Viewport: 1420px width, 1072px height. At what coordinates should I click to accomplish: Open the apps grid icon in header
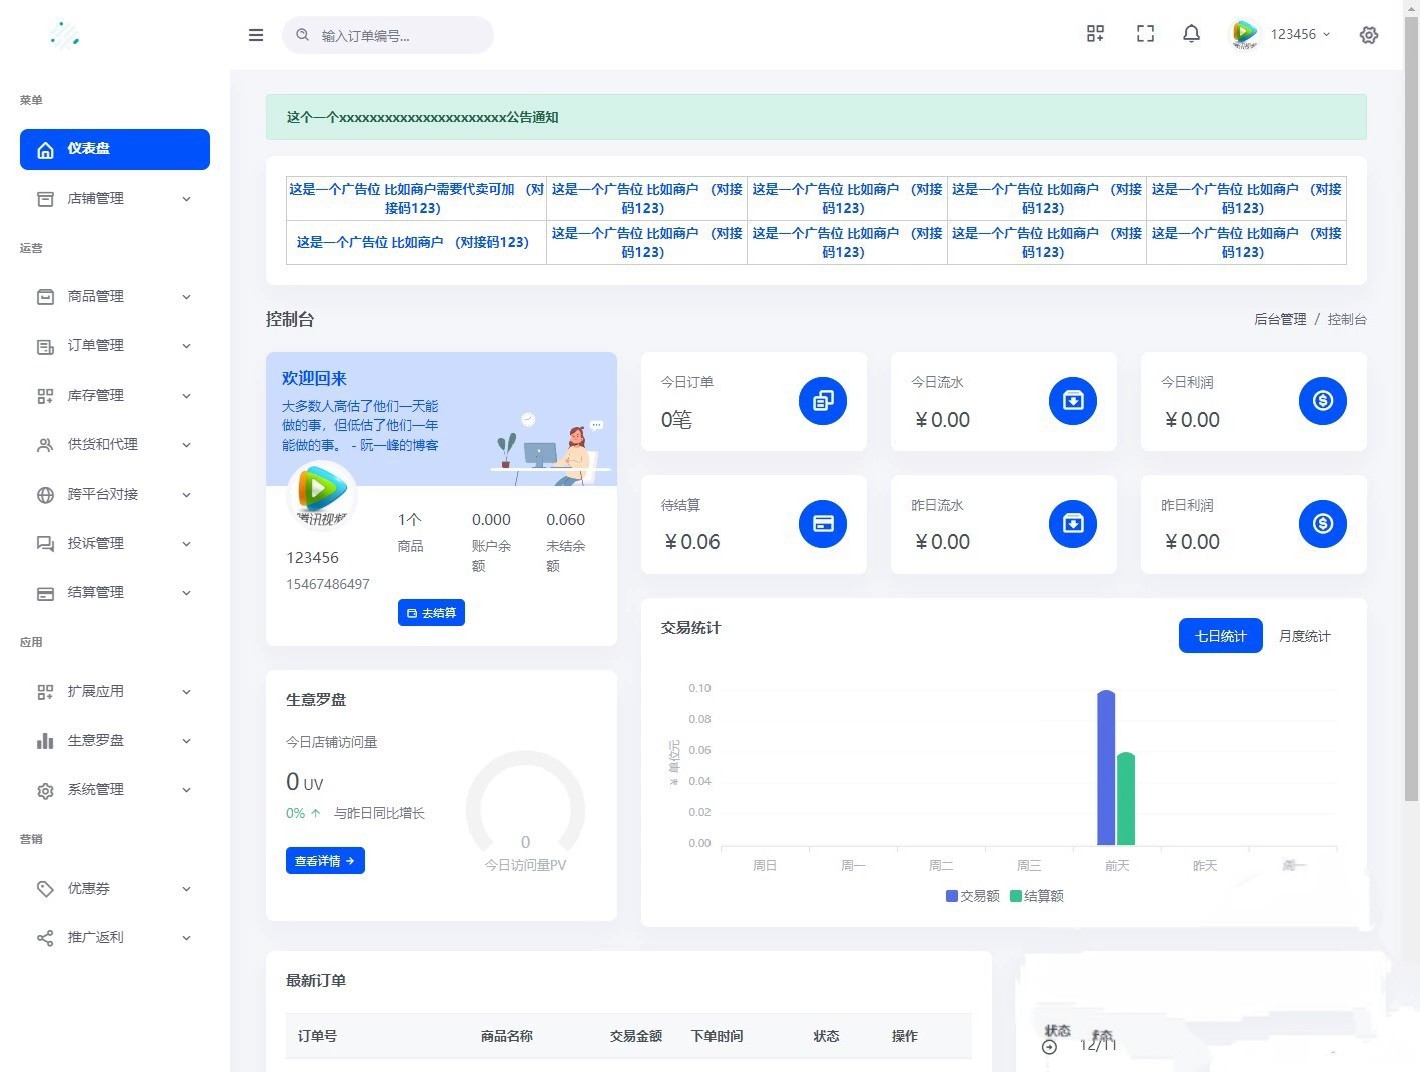[1095, 34]
